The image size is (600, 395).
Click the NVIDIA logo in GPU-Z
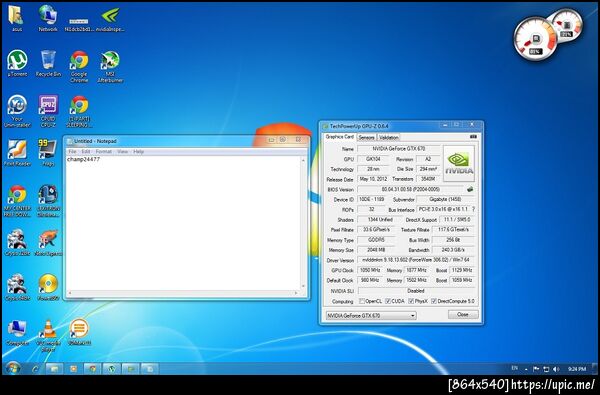(459, 163)
